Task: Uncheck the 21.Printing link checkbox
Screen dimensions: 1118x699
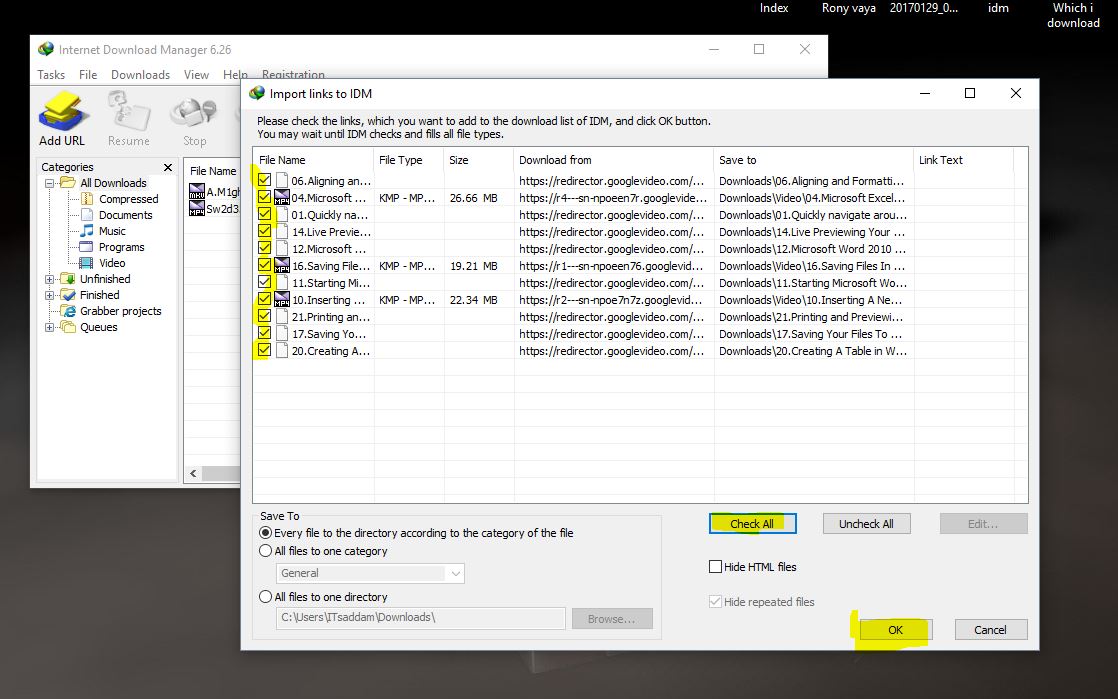Action: [265, 317]
